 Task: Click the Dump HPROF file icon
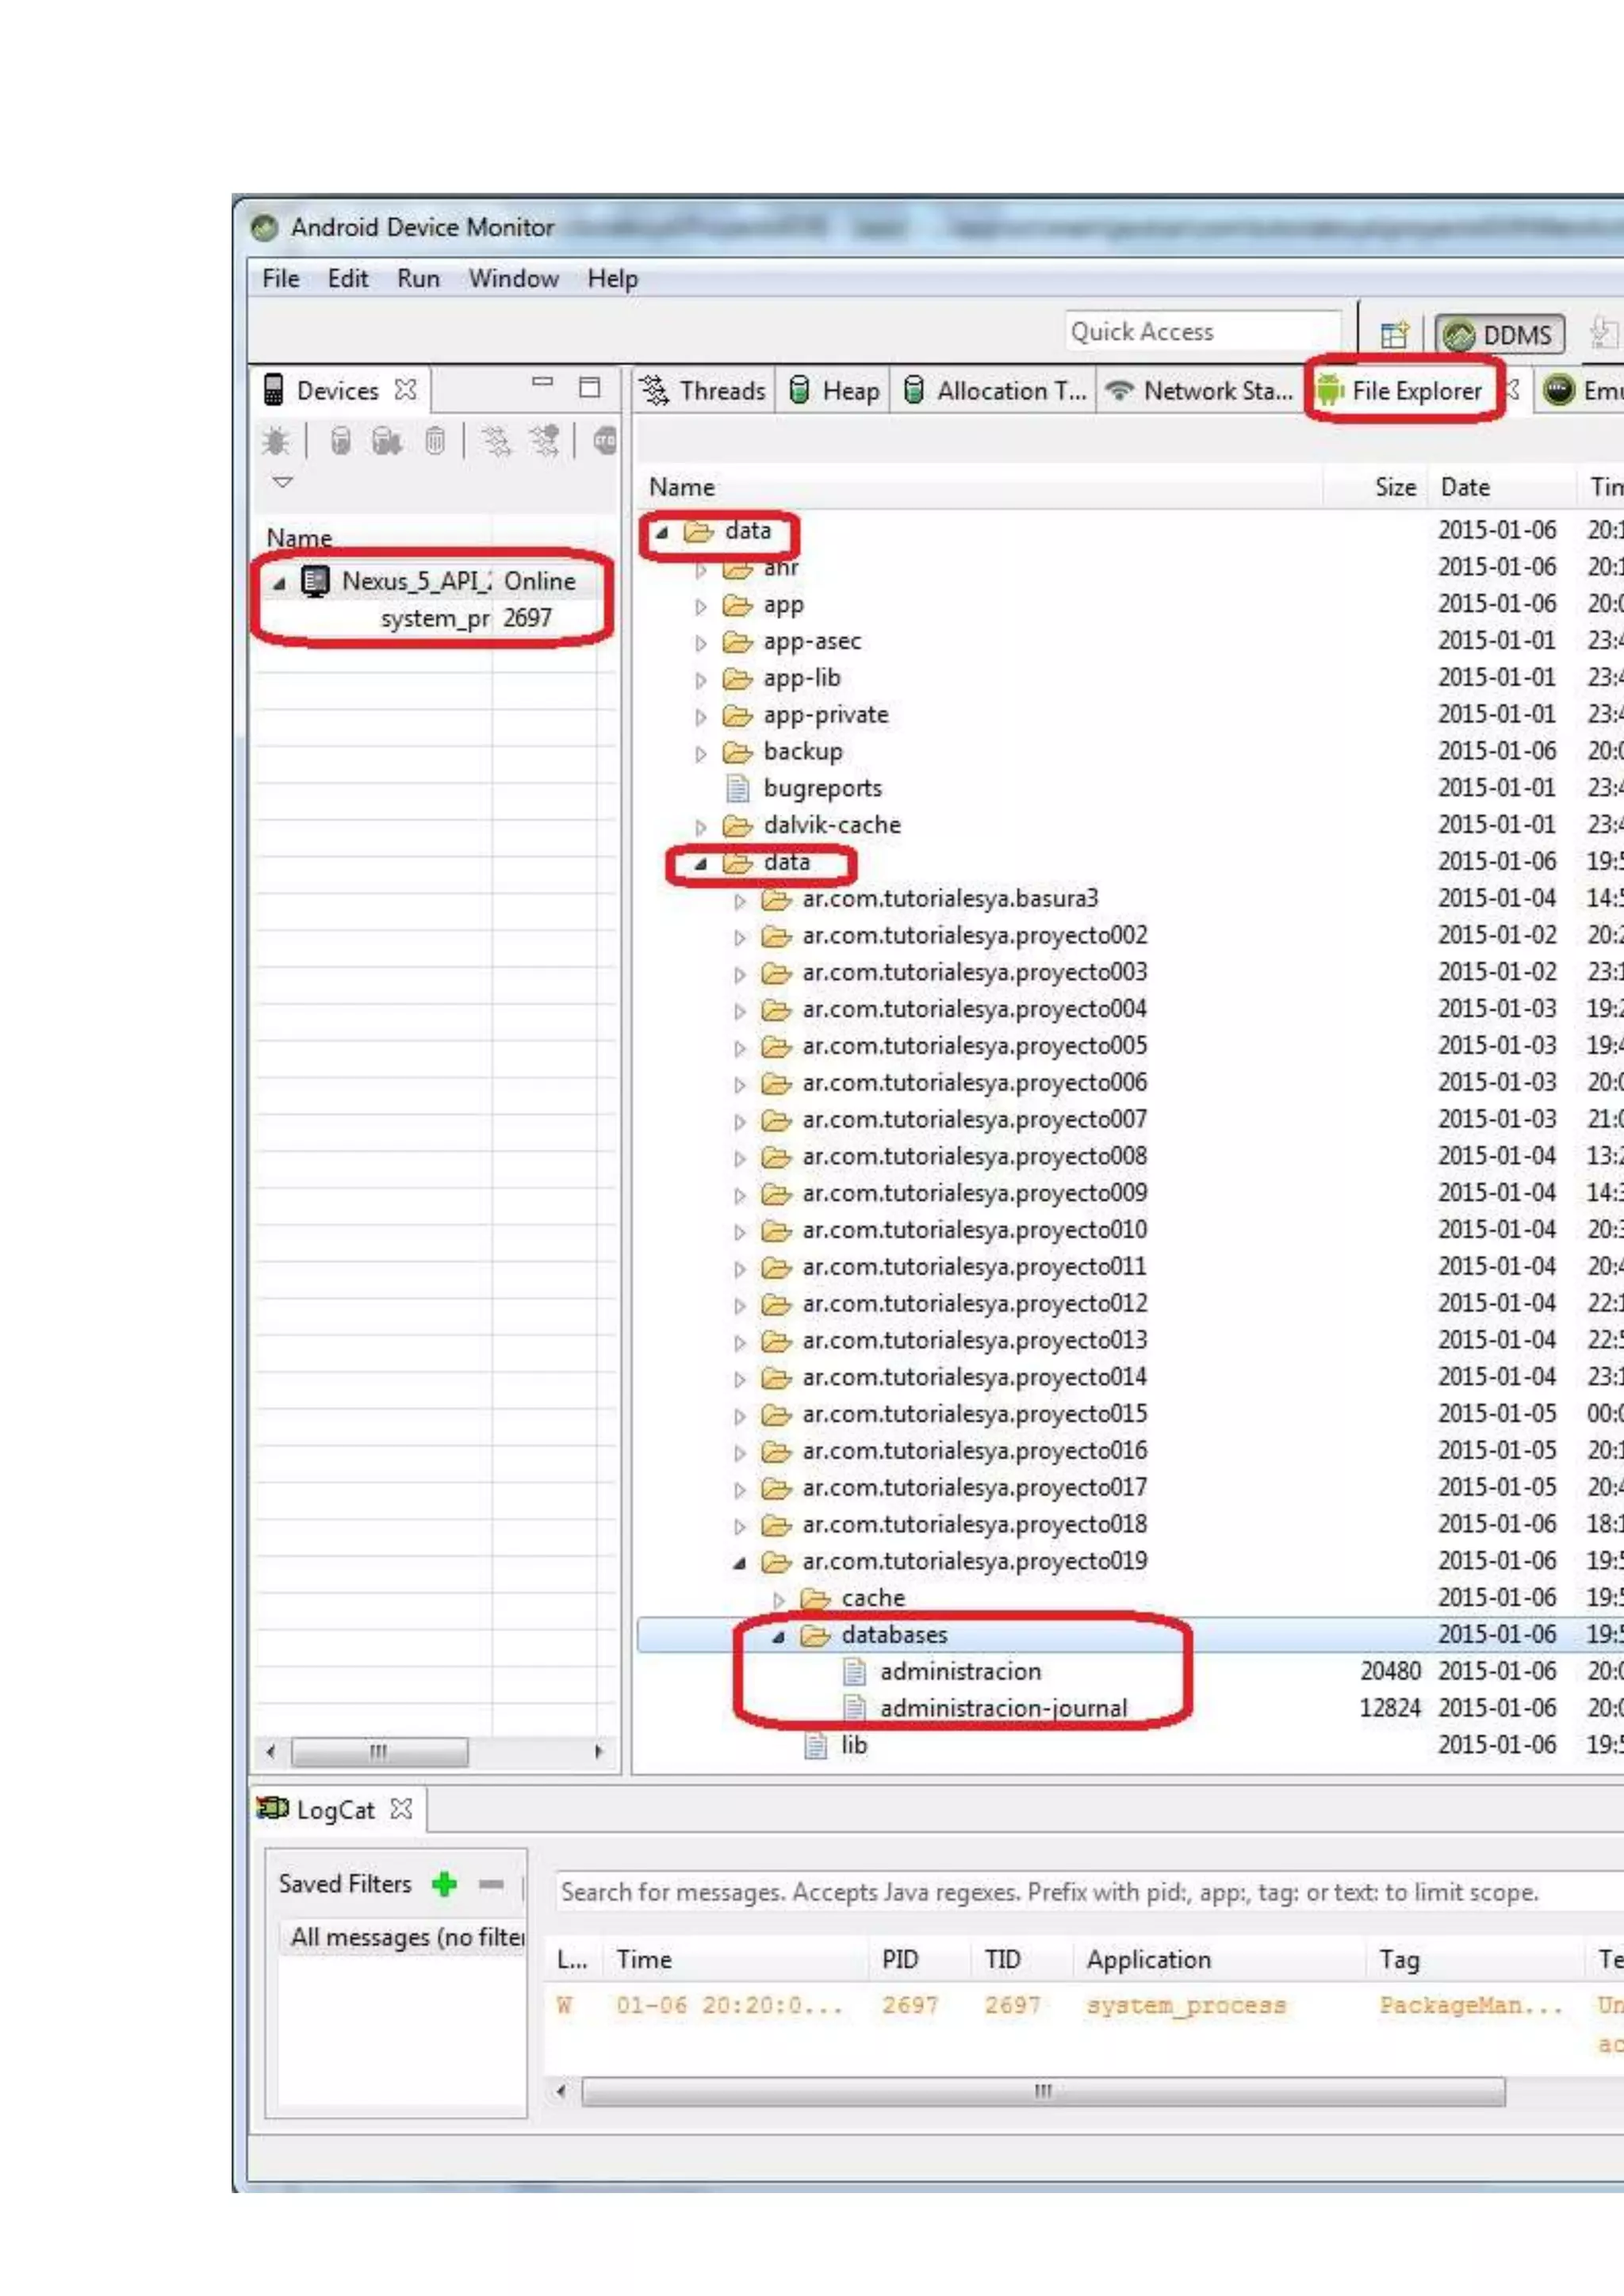[387, 441]
